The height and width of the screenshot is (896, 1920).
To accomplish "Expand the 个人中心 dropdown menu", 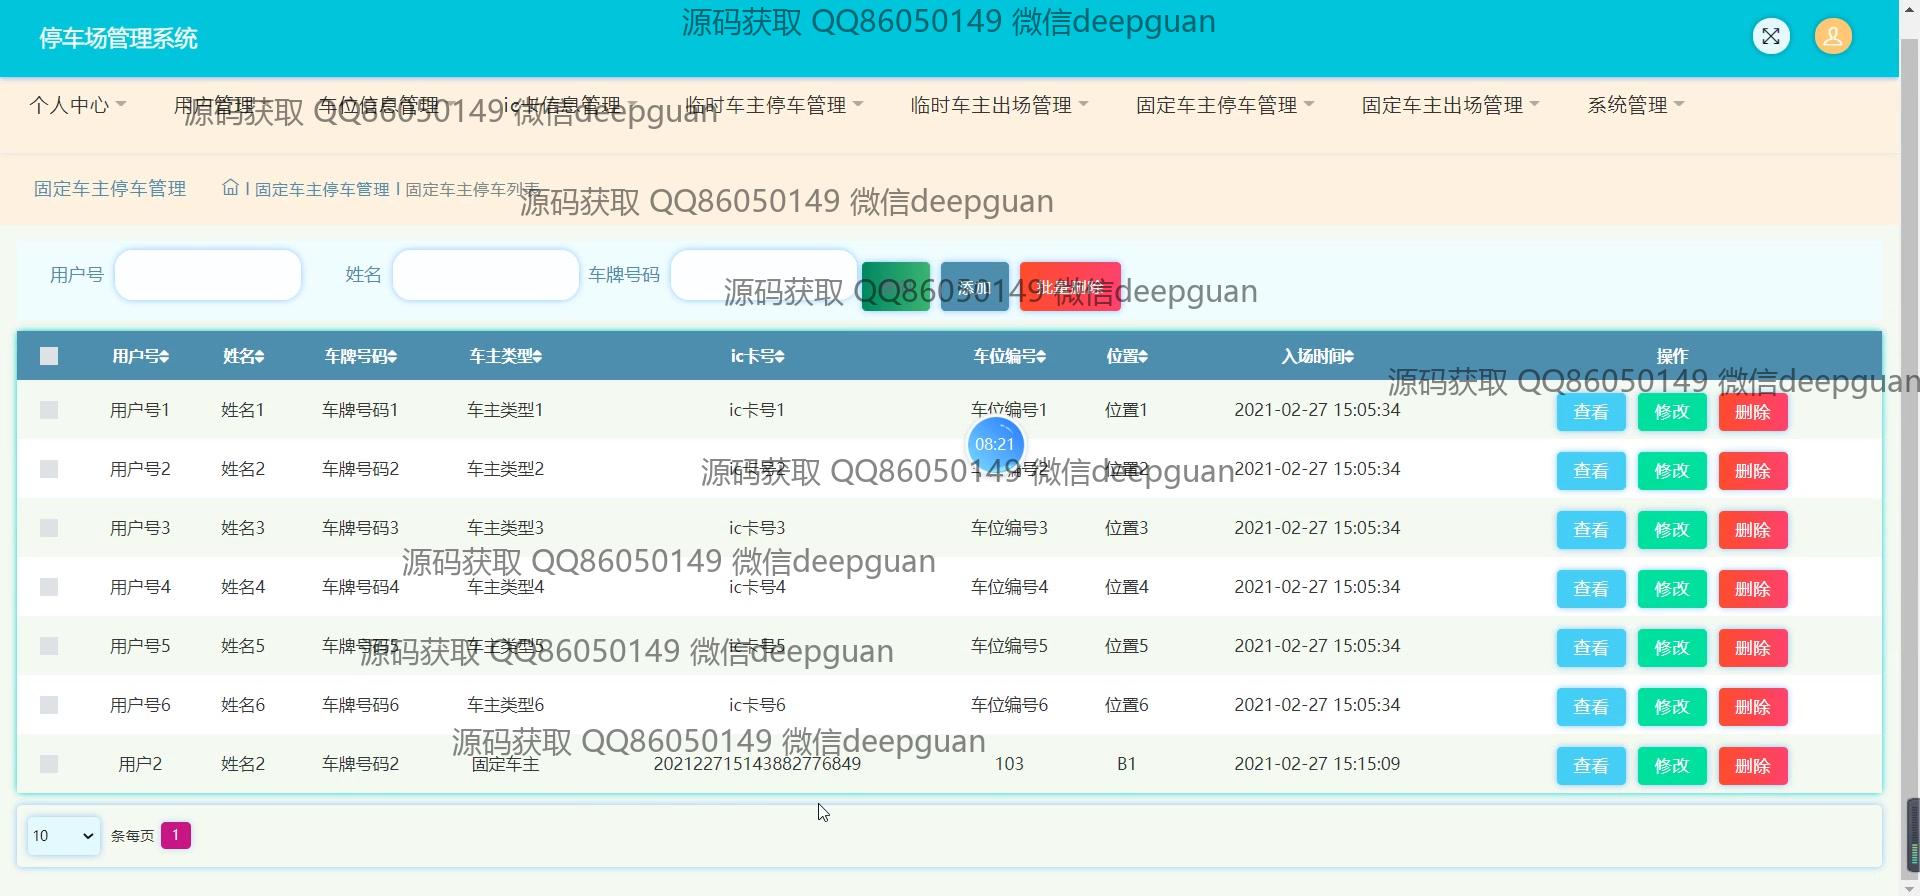I will pyautogui.click(x=78, y=105).
